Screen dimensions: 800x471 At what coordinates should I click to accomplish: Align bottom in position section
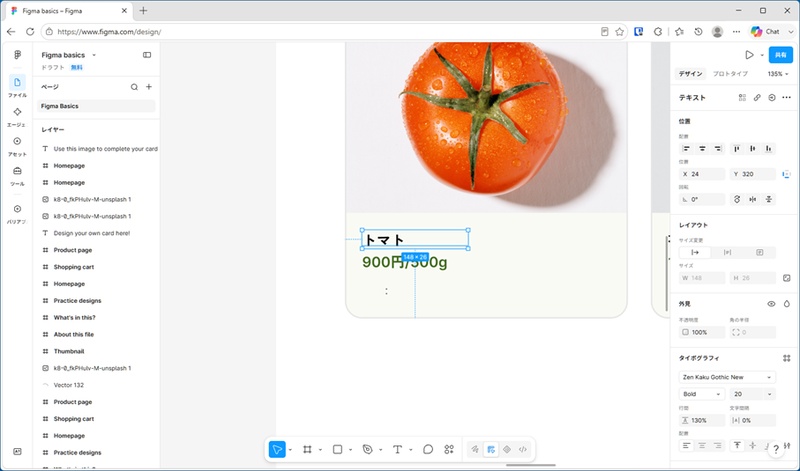(x=768, y=148)
